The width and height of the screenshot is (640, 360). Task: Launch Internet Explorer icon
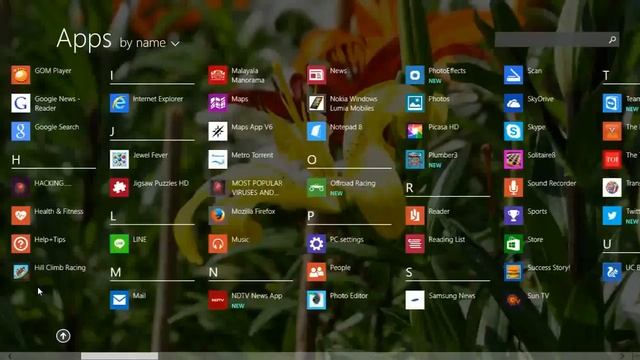coord(119,103)
